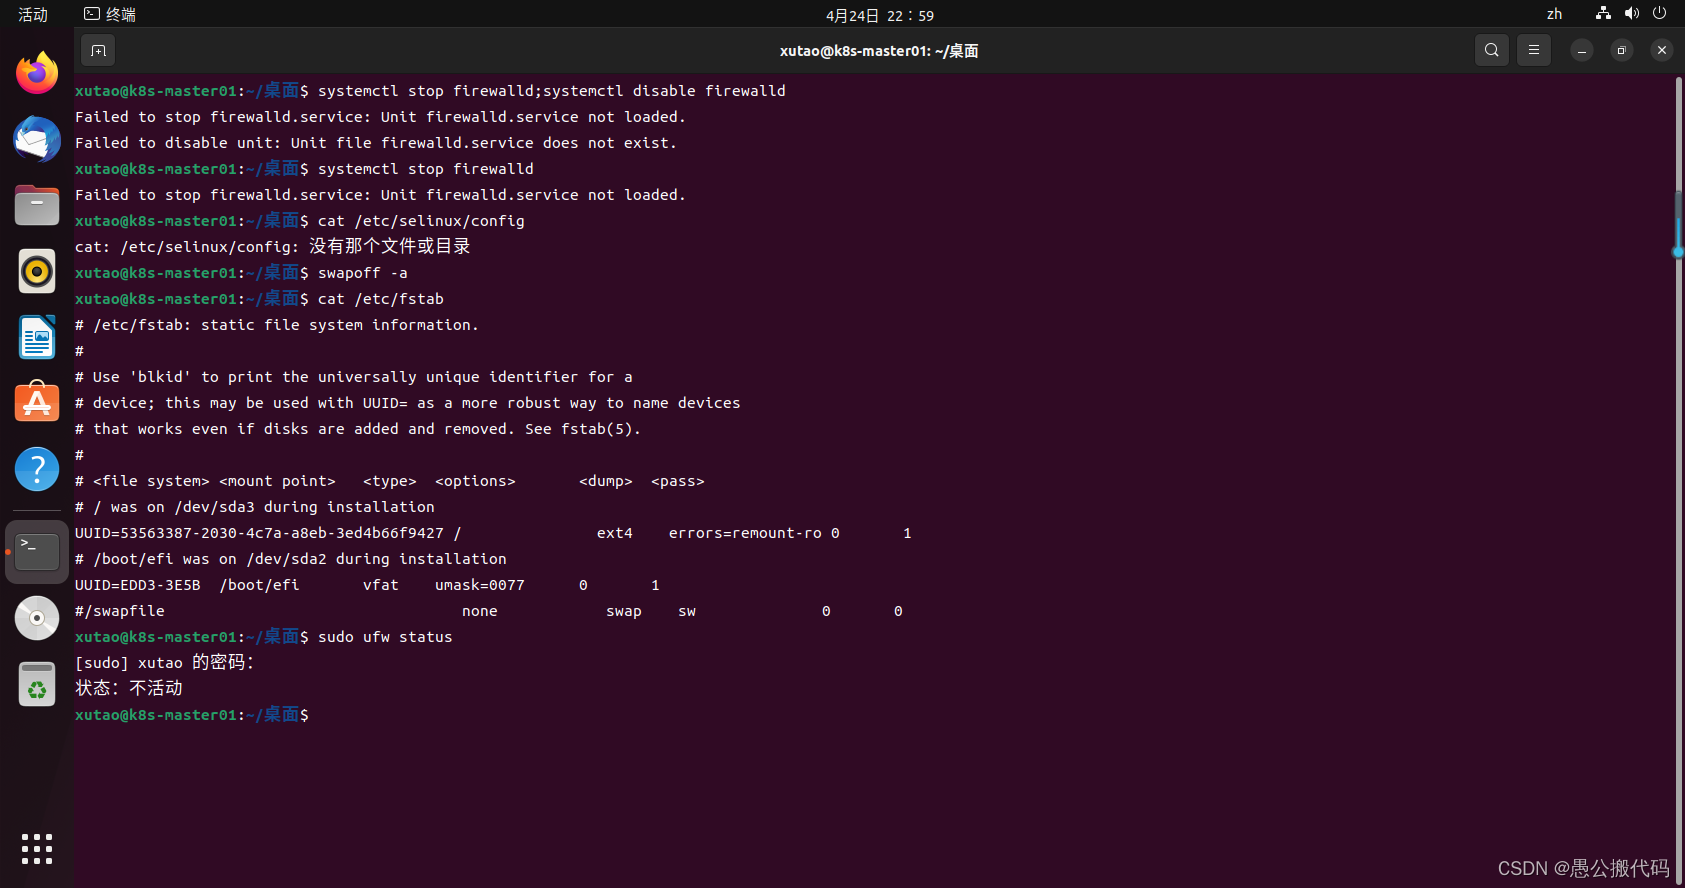Click UUID=53563387-2030-4c7a-a8eb-3ed4b66f9427 text
This screenshot has height=888, width=1685.
(x=259, y=533)
